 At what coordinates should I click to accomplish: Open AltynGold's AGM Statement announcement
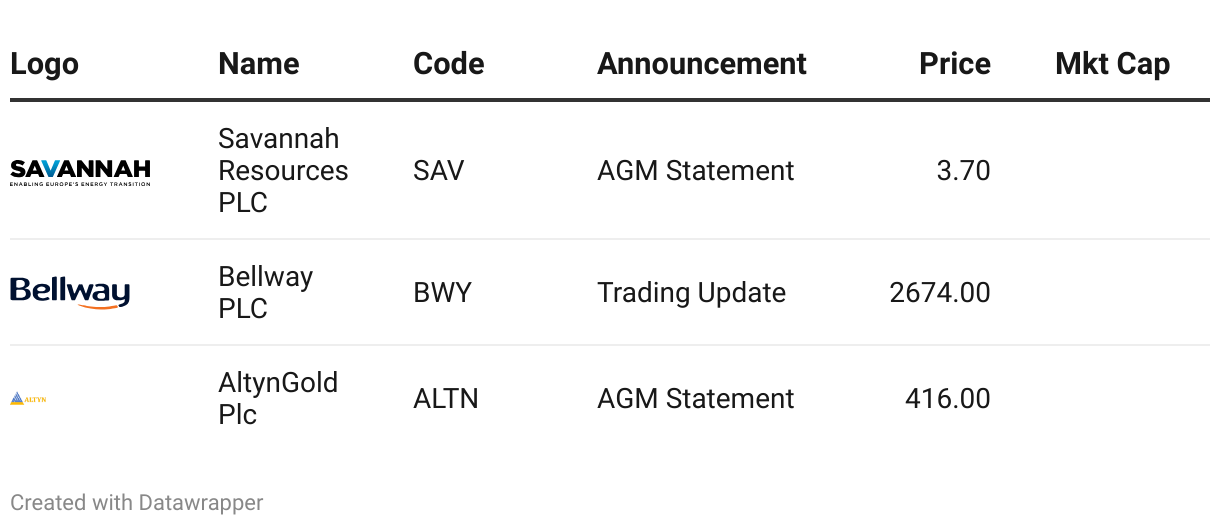695,399
